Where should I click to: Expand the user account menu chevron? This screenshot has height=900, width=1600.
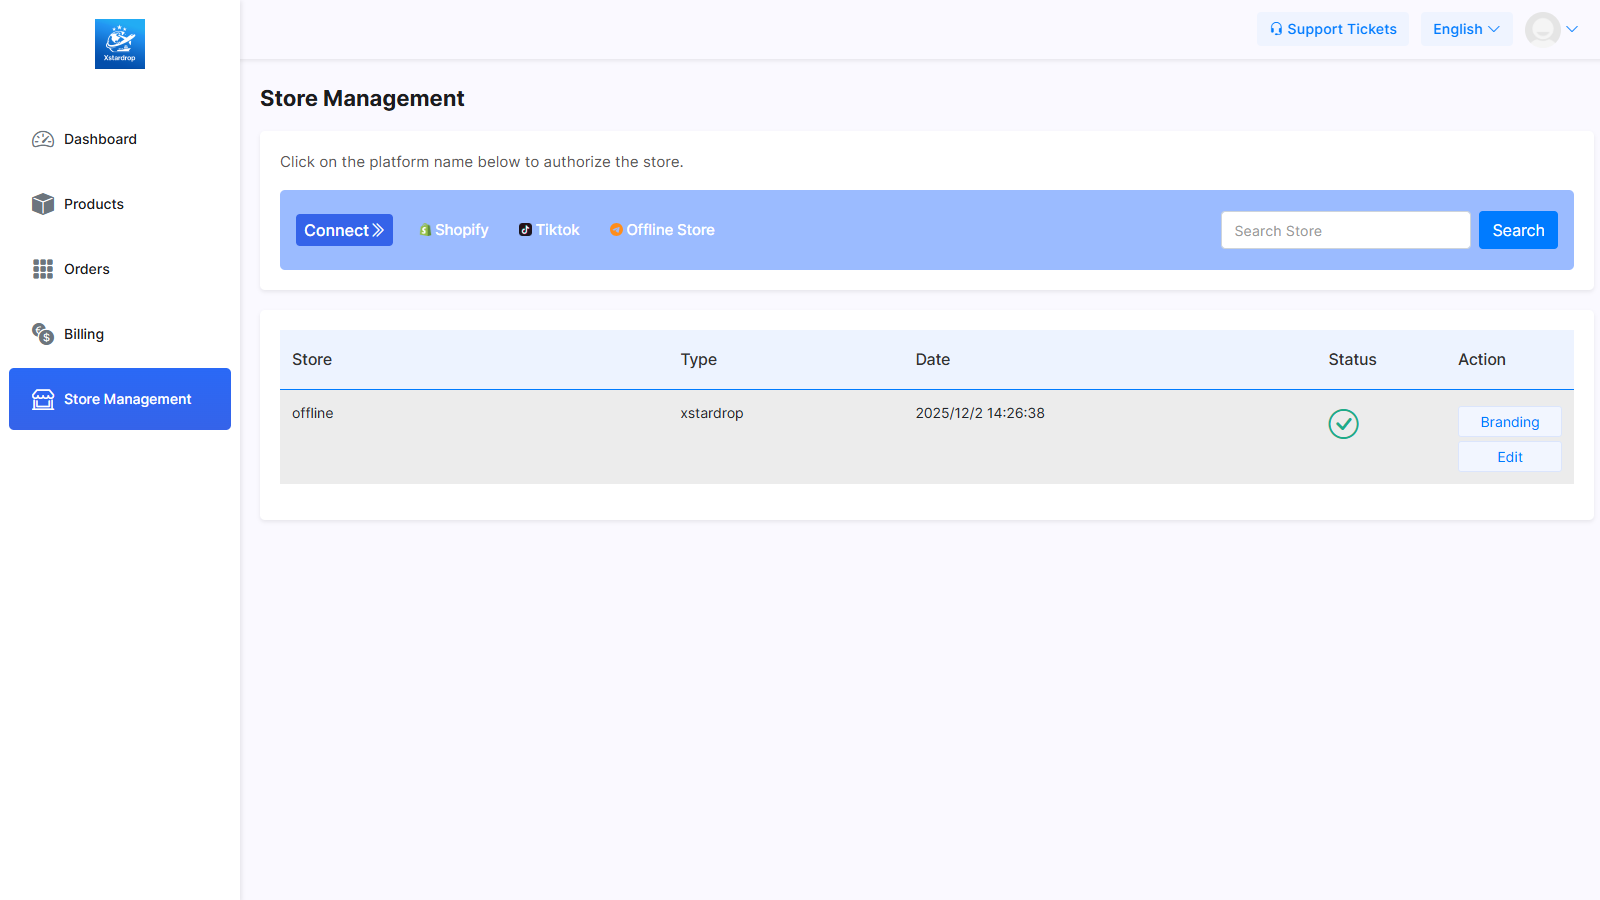coord(1572,29)
